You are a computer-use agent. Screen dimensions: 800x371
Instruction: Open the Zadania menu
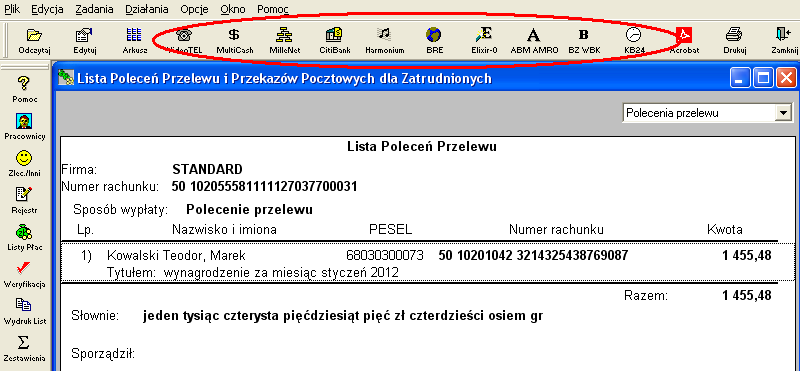tap(94, 9)
